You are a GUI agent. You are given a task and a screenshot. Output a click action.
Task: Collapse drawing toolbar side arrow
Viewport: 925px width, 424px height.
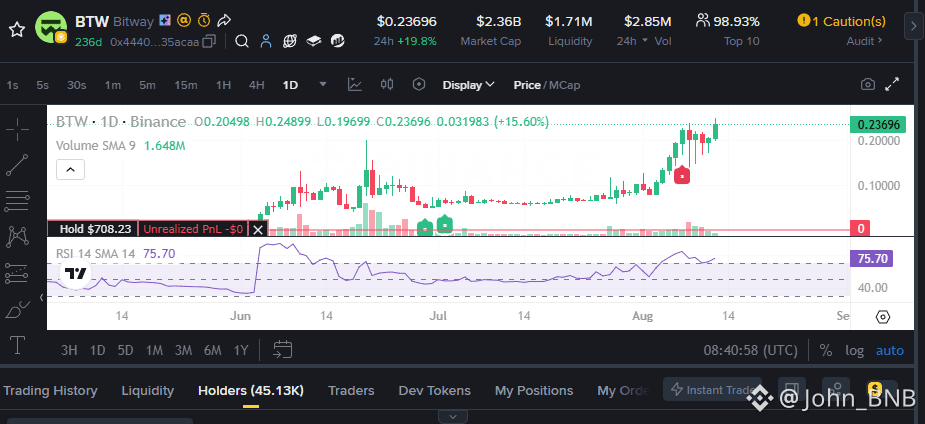[41, 297]
